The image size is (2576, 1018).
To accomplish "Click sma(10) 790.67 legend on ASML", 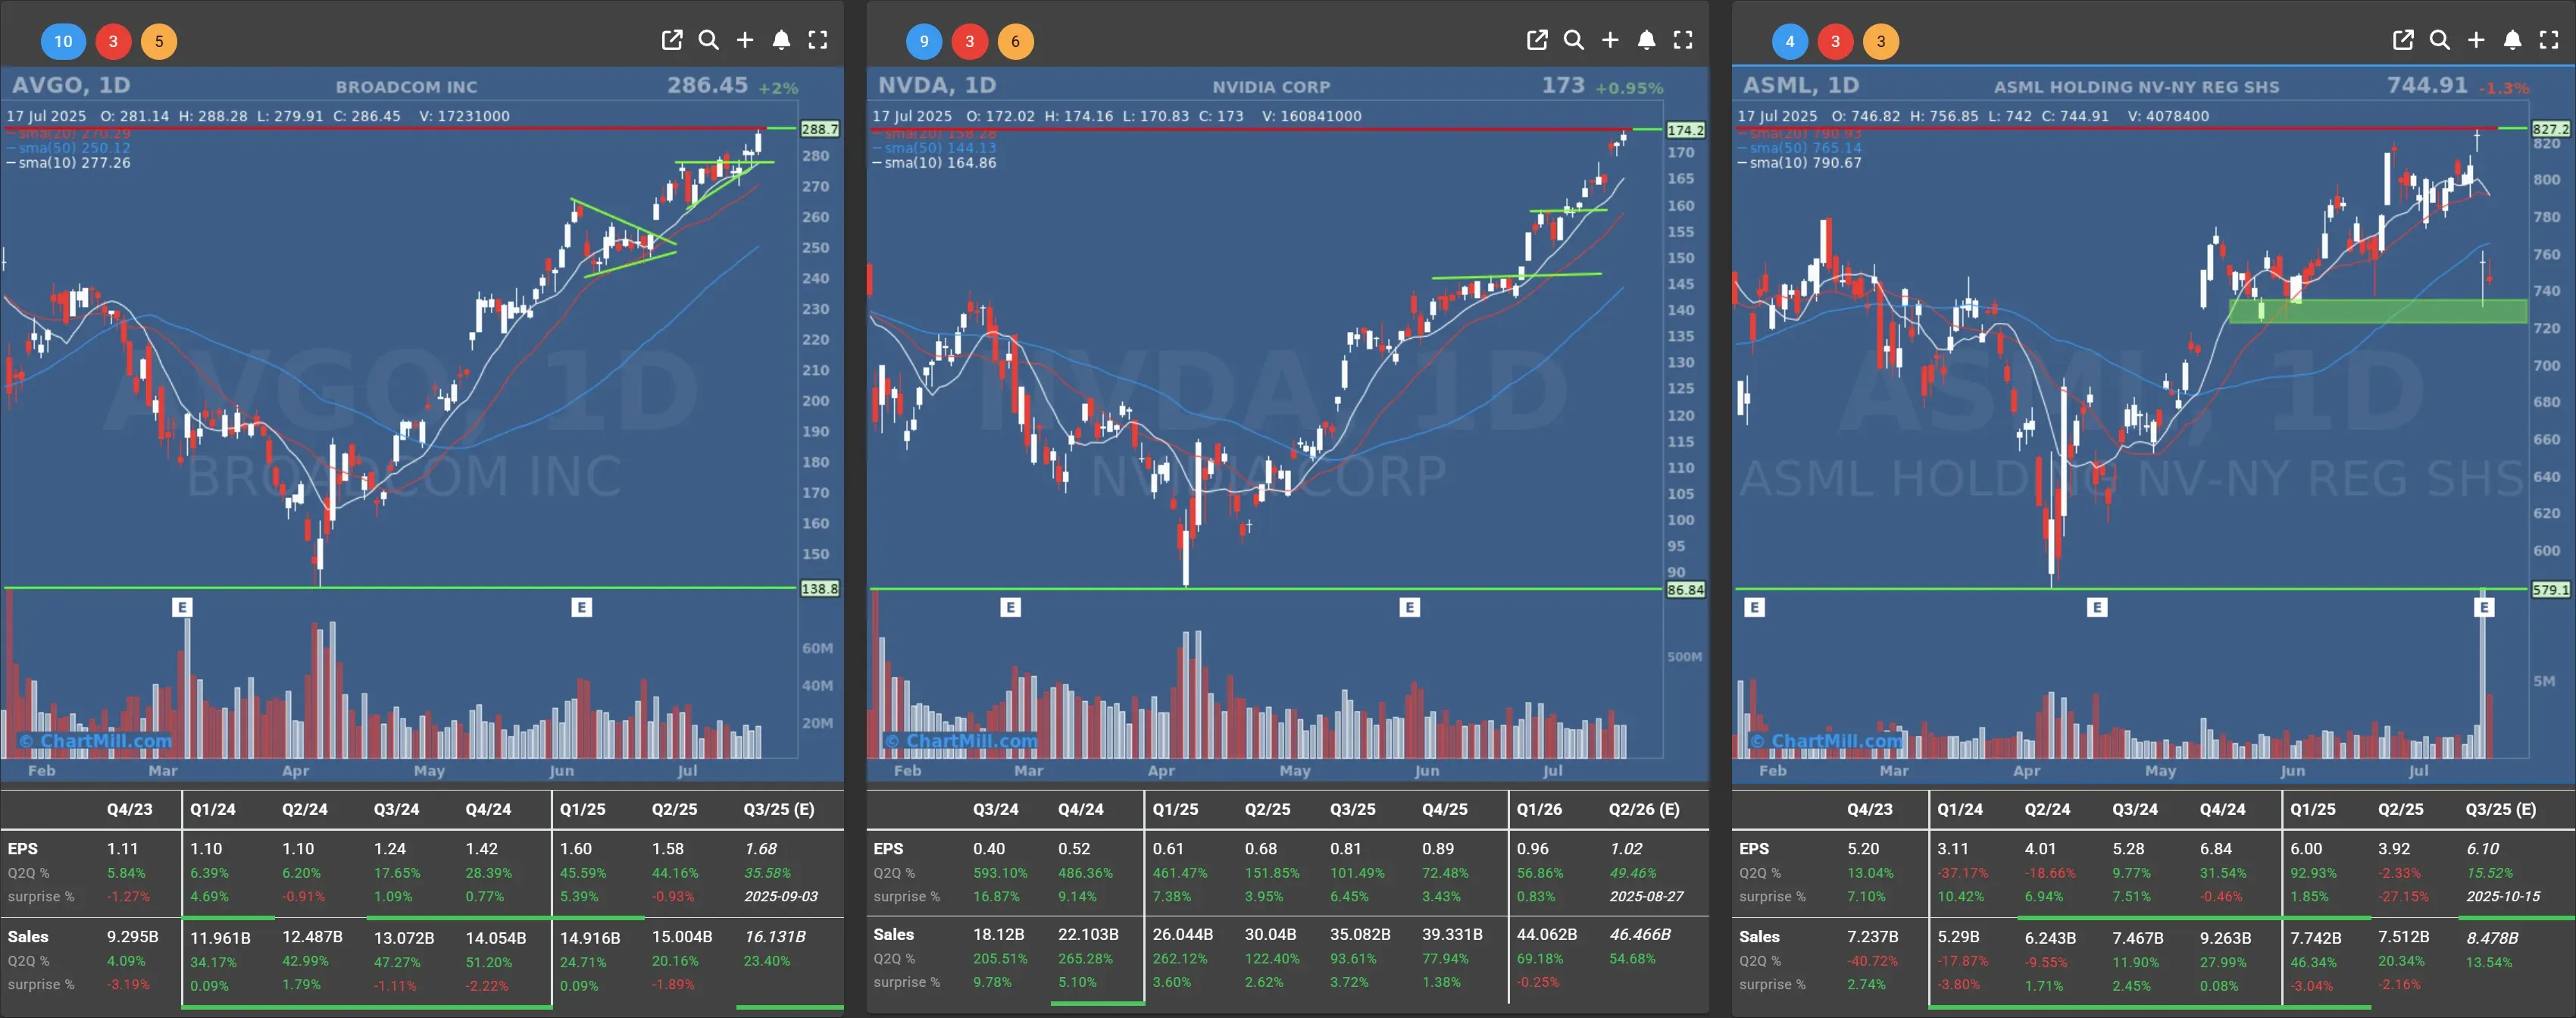I will pyautogui.click(x=1800, y=163).
